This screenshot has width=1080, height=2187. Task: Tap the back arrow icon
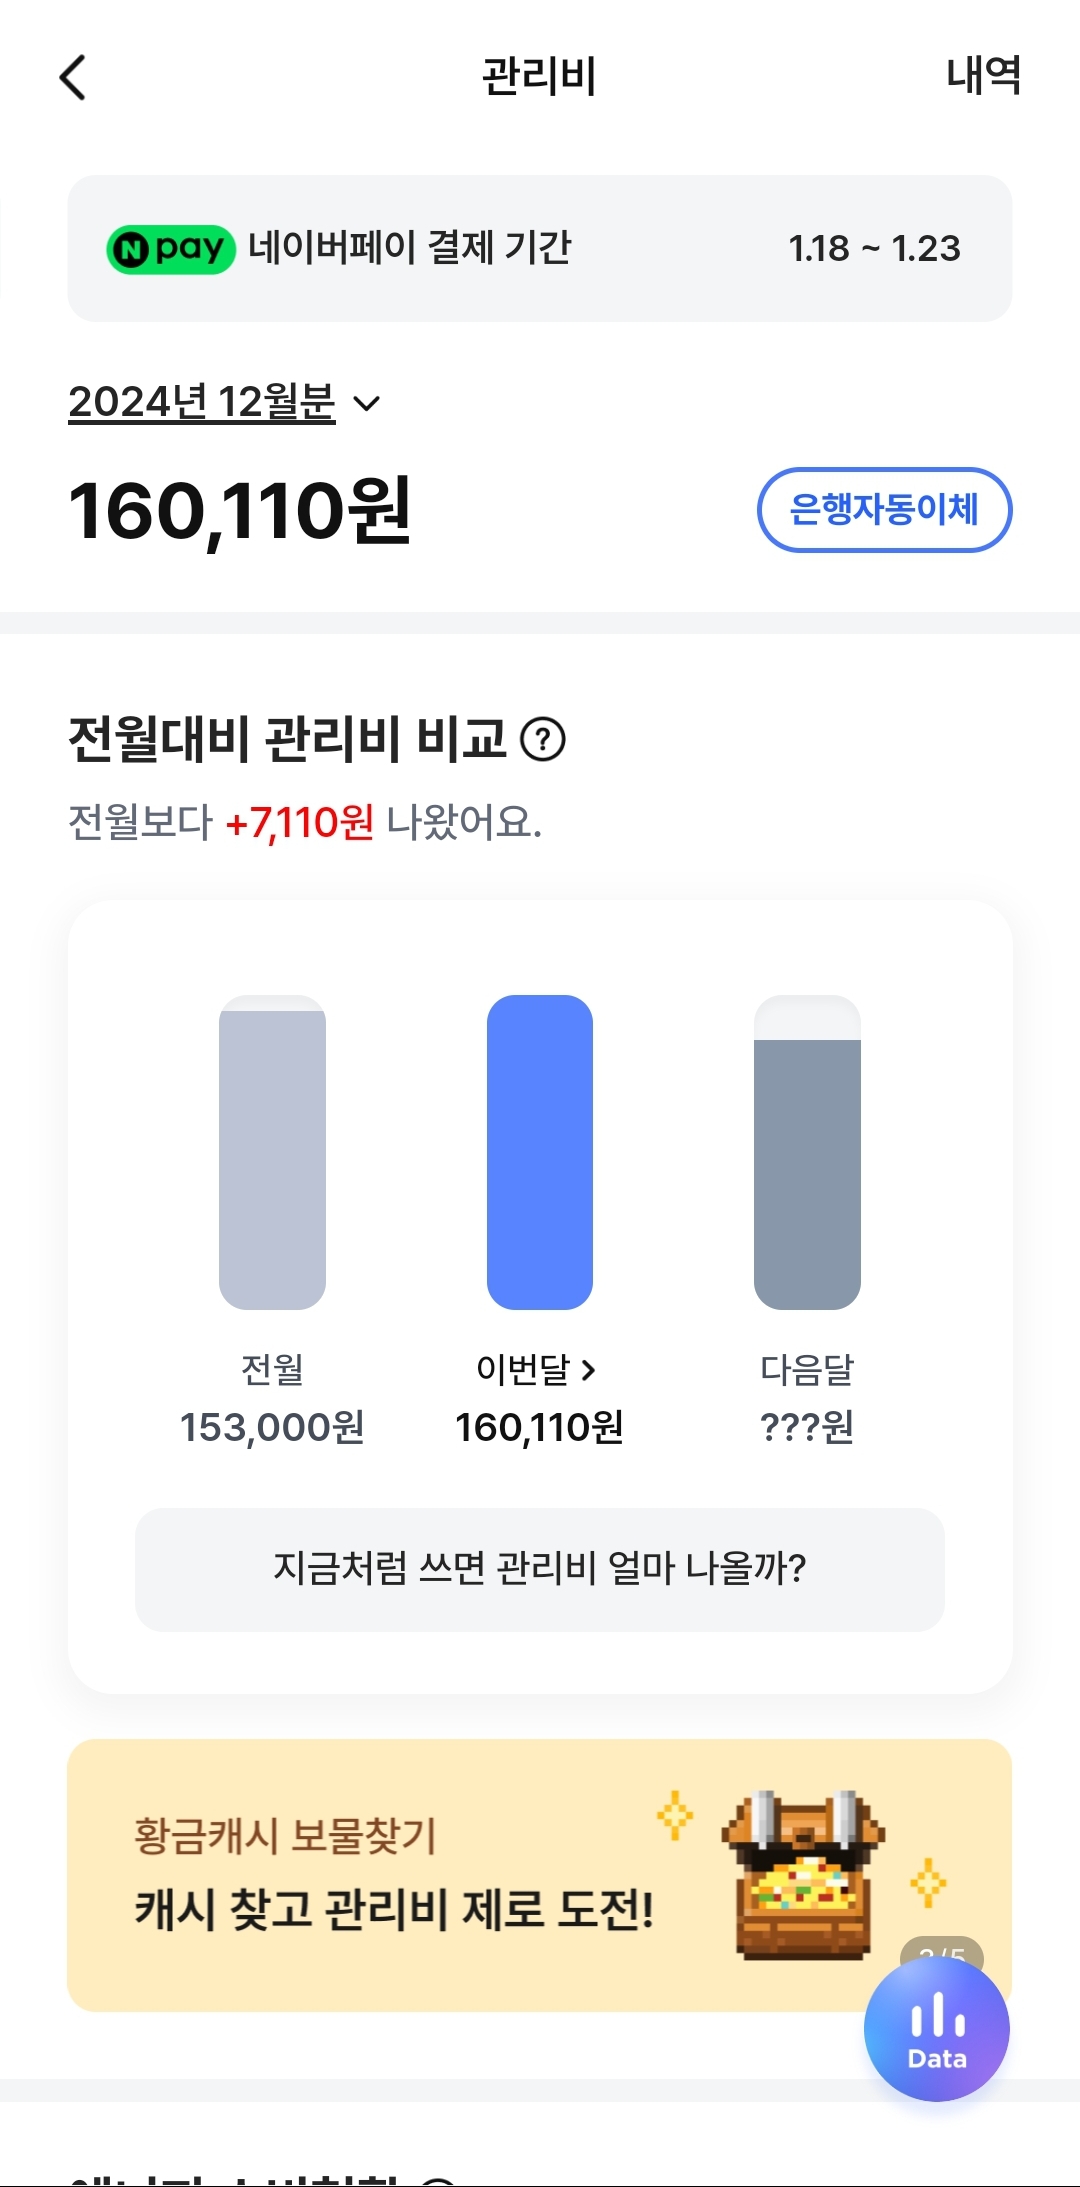tap(73, 77)
